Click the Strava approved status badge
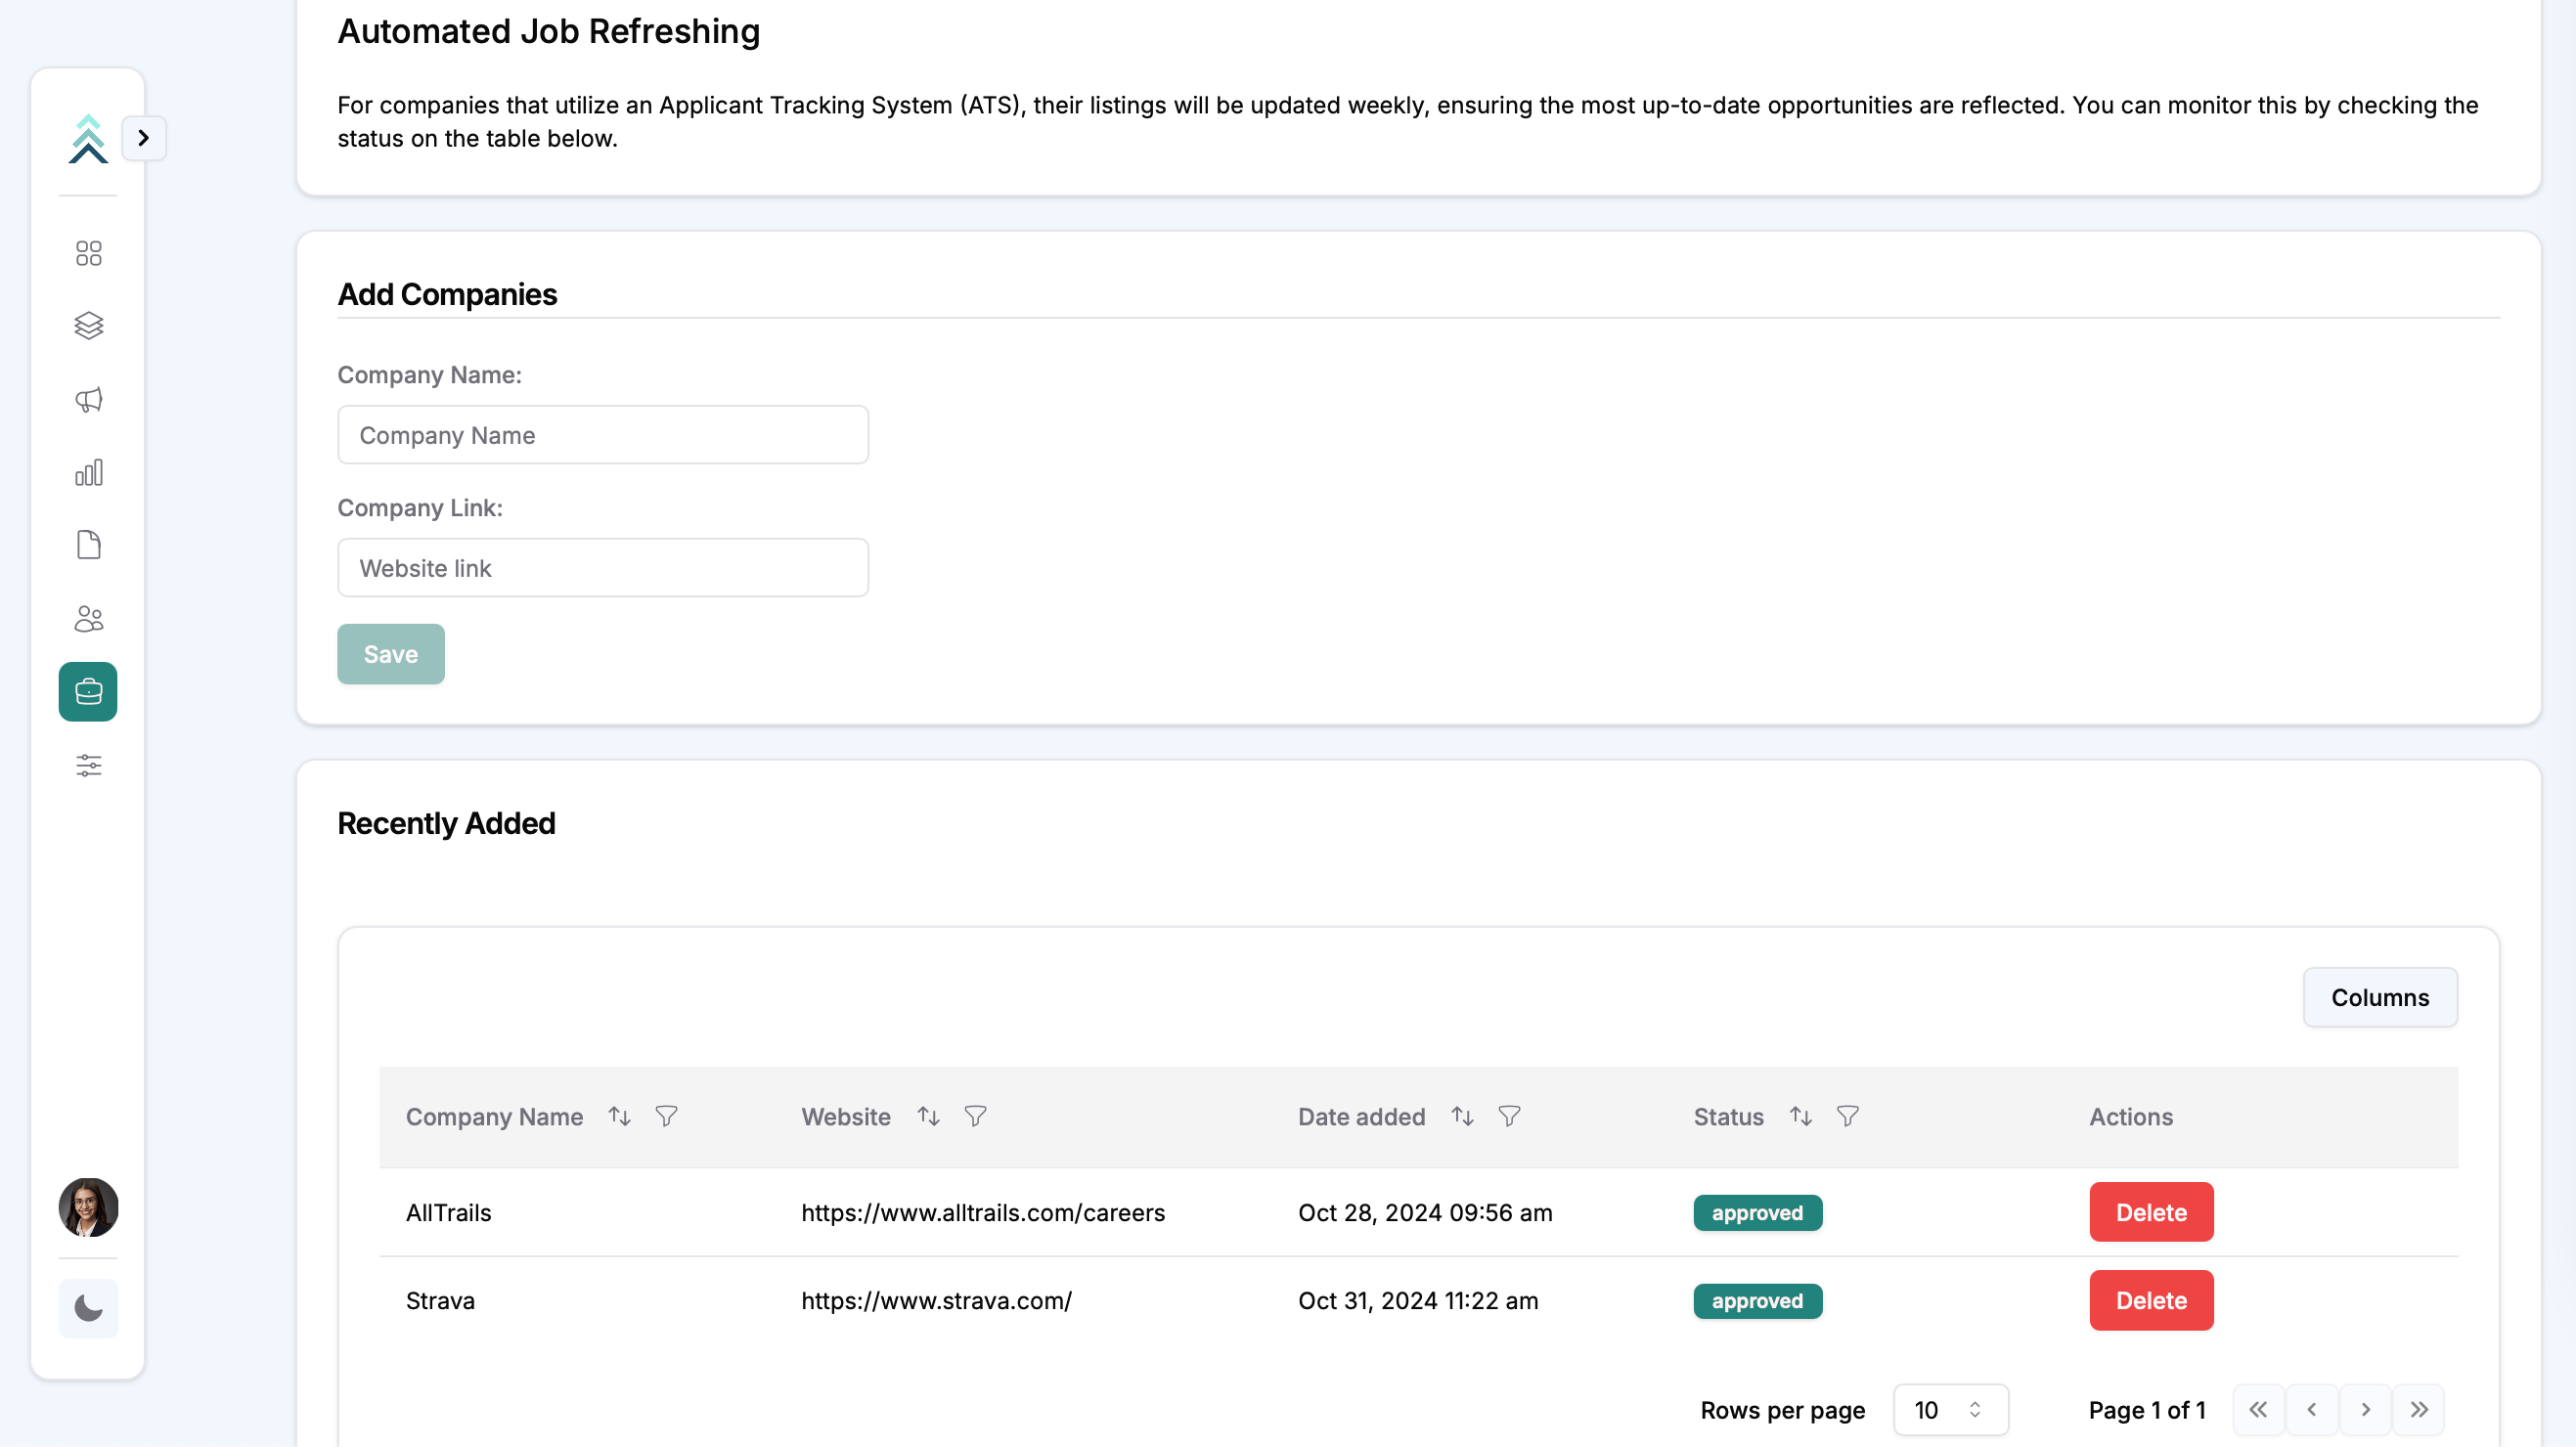This screenshot has height=1447, width=2576. (x=1757, y=1301)
